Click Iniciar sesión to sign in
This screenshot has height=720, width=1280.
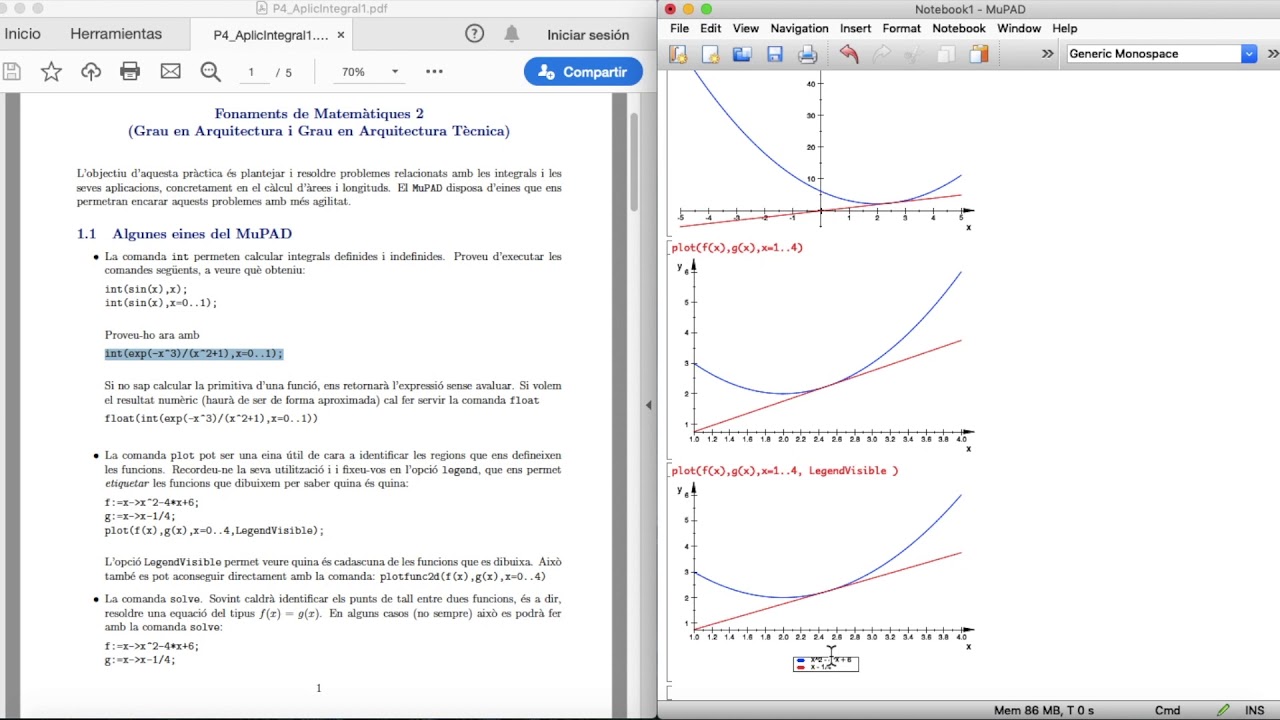(x=588, y=35)
